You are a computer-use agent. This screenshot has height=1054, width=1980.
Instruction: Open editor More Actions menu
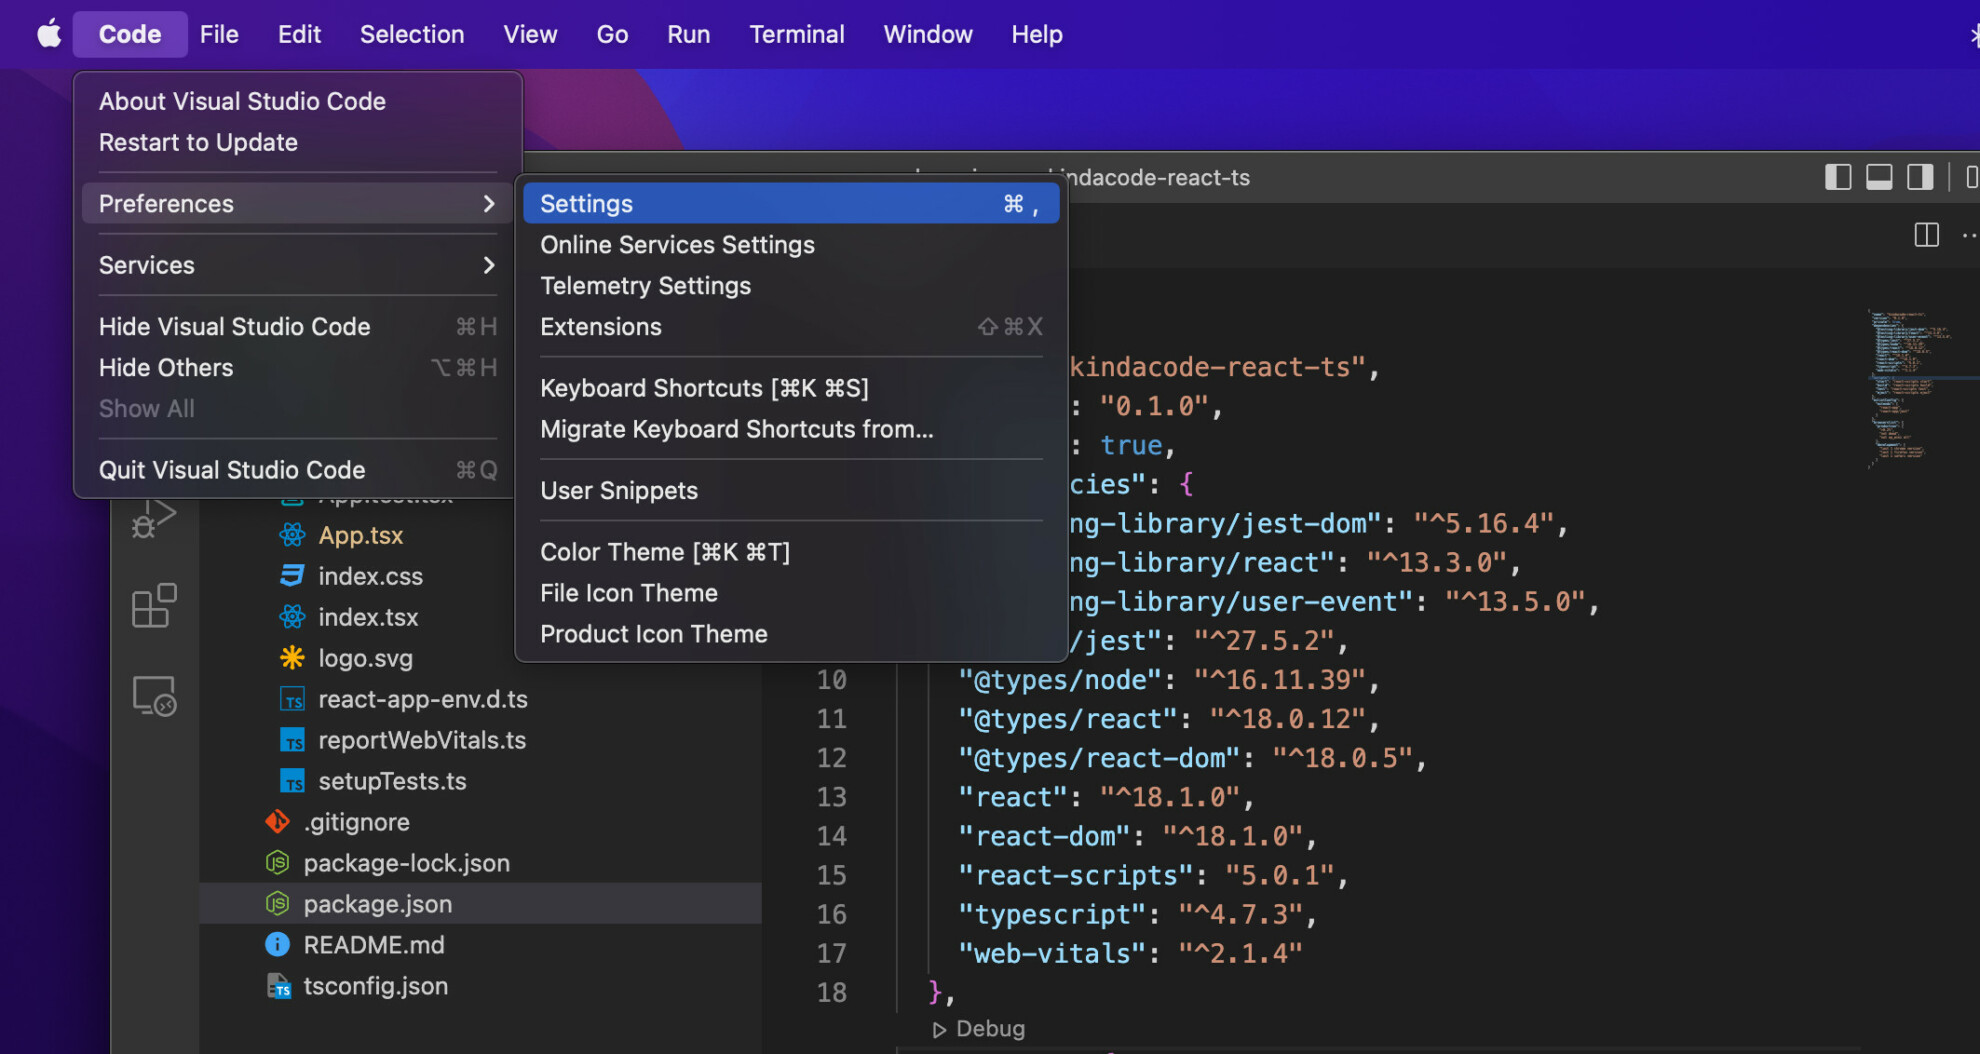tap(1969, 235)
